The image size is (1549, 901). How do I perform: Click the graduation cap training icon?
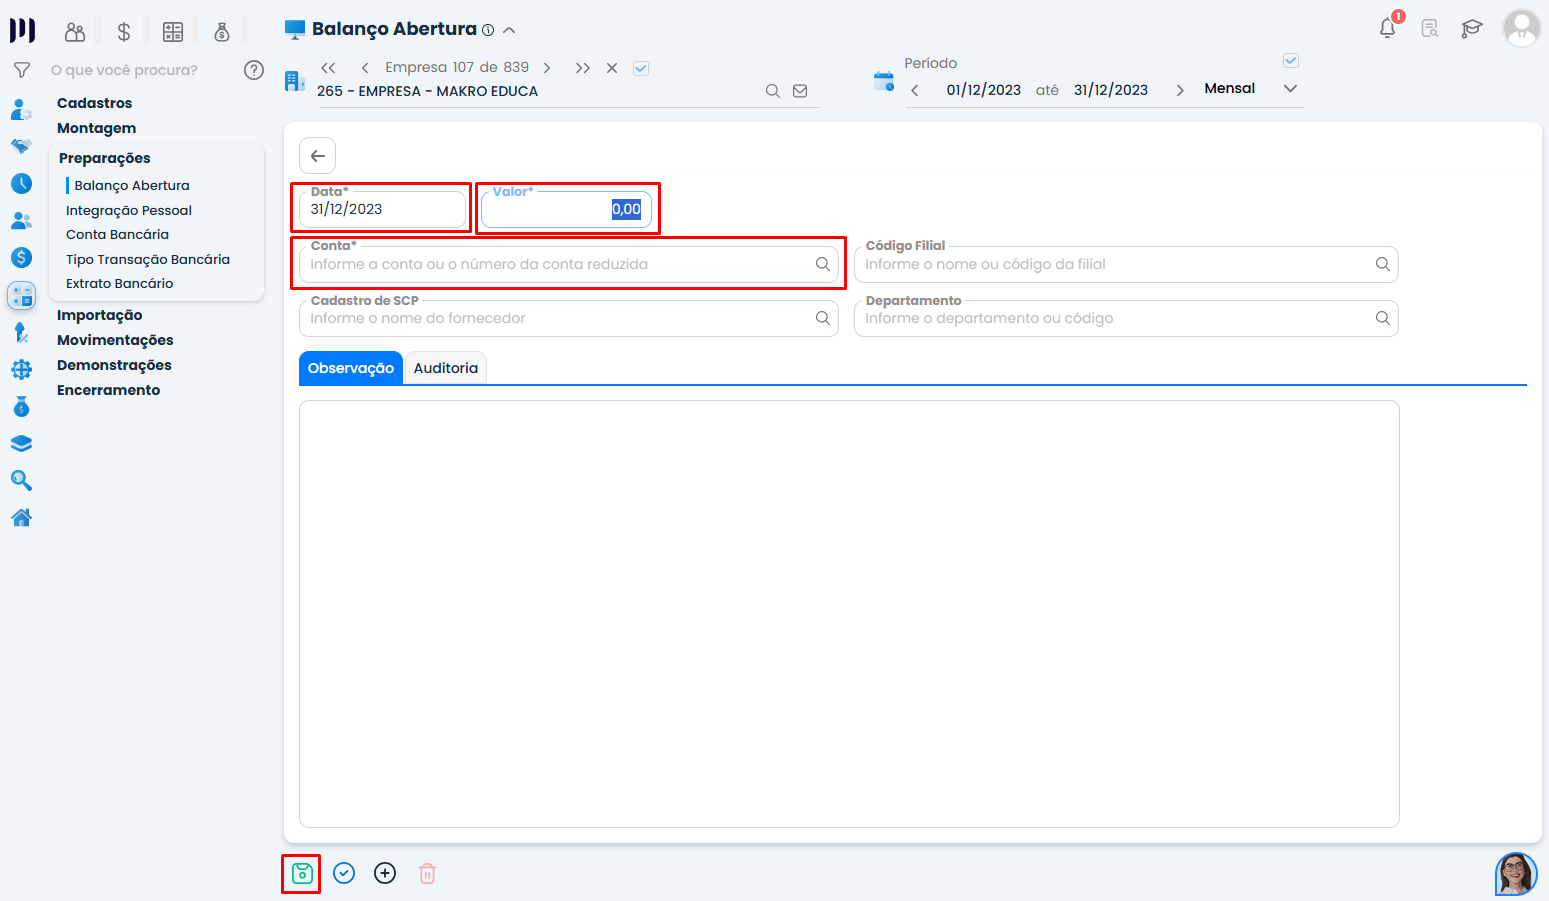click(x=1471, y=29)
